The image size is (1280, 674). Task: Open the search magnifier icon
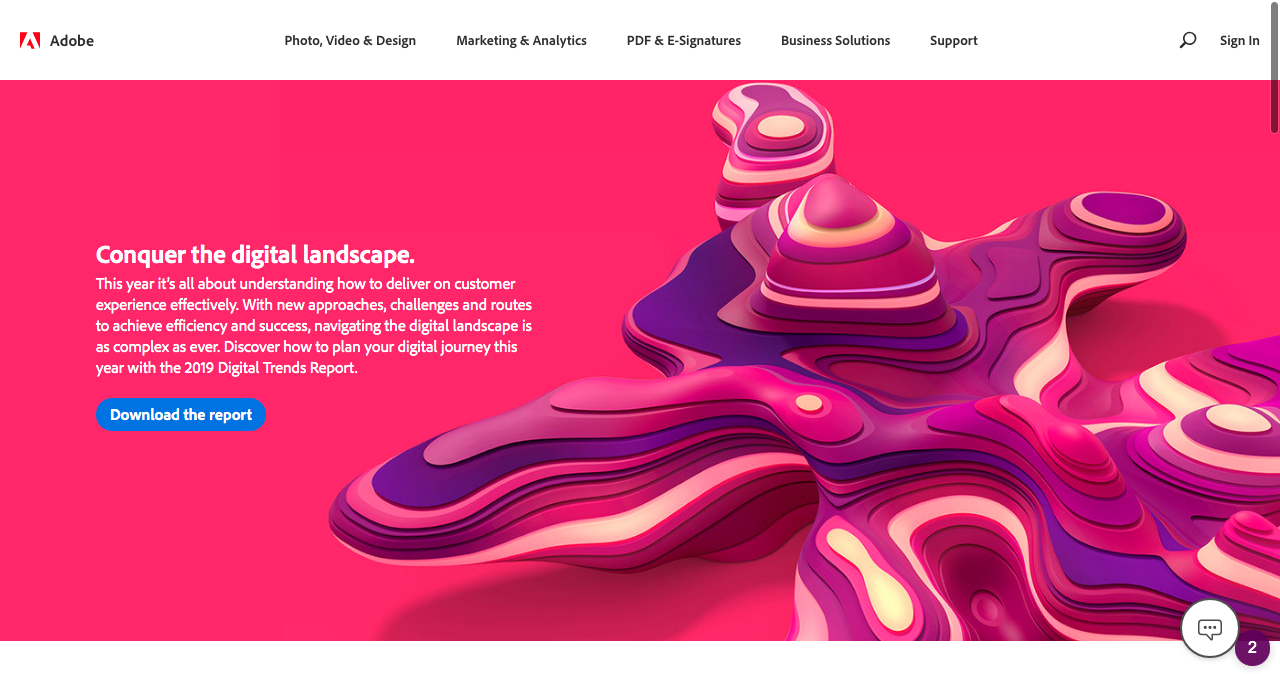tap(1188, 40)
